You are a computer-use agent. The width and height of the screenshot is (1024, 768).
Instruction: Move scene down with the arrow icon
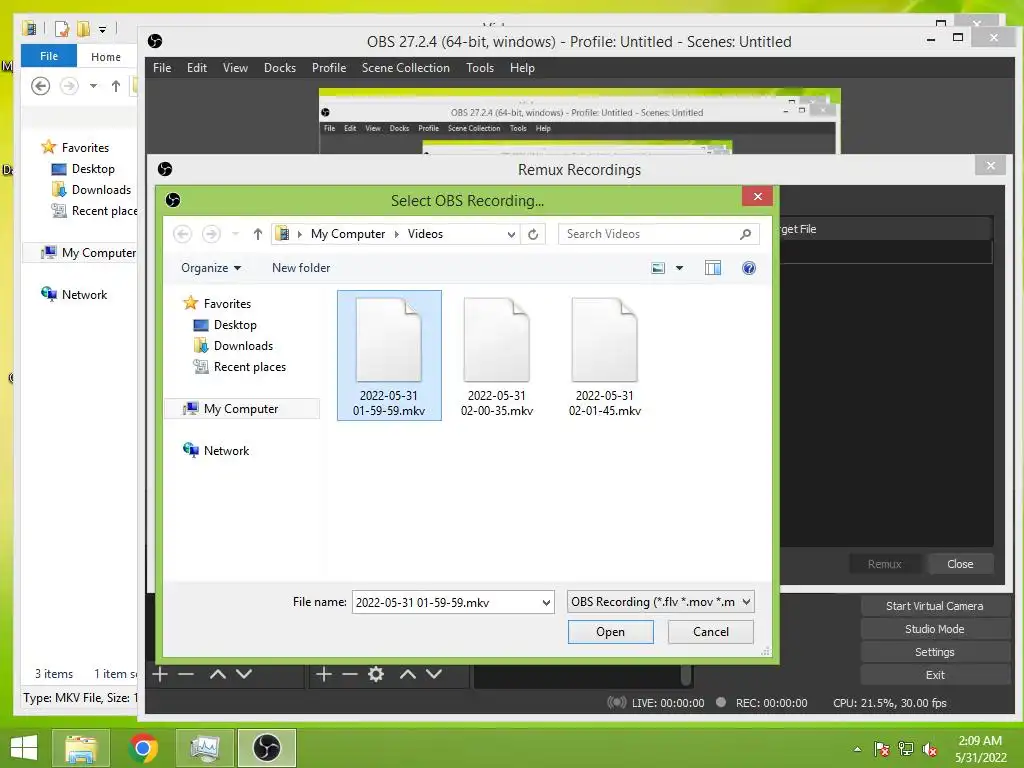[x=244, y=674]
